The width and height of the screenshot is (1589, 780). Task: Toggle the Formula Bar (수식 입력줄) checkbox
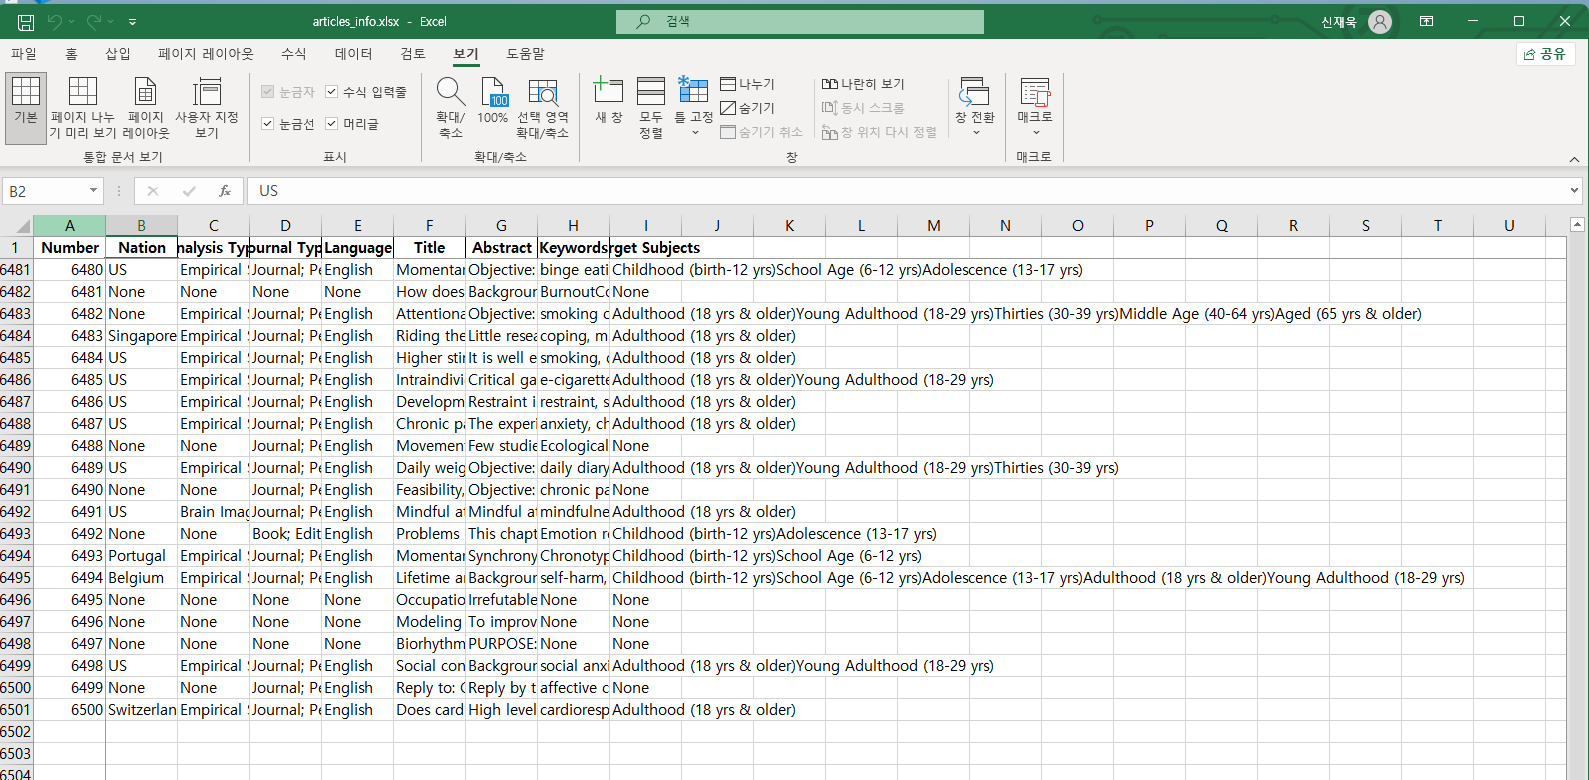[332, 92]
